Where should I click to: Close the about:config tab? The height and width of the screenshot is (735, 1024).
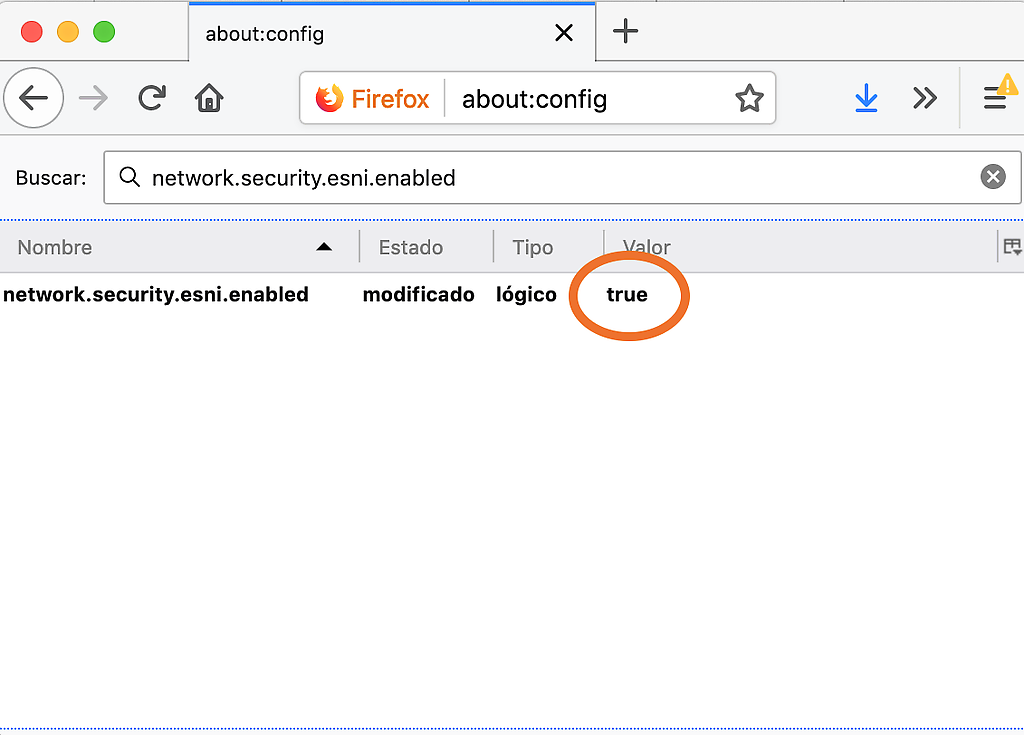point(564,33)
